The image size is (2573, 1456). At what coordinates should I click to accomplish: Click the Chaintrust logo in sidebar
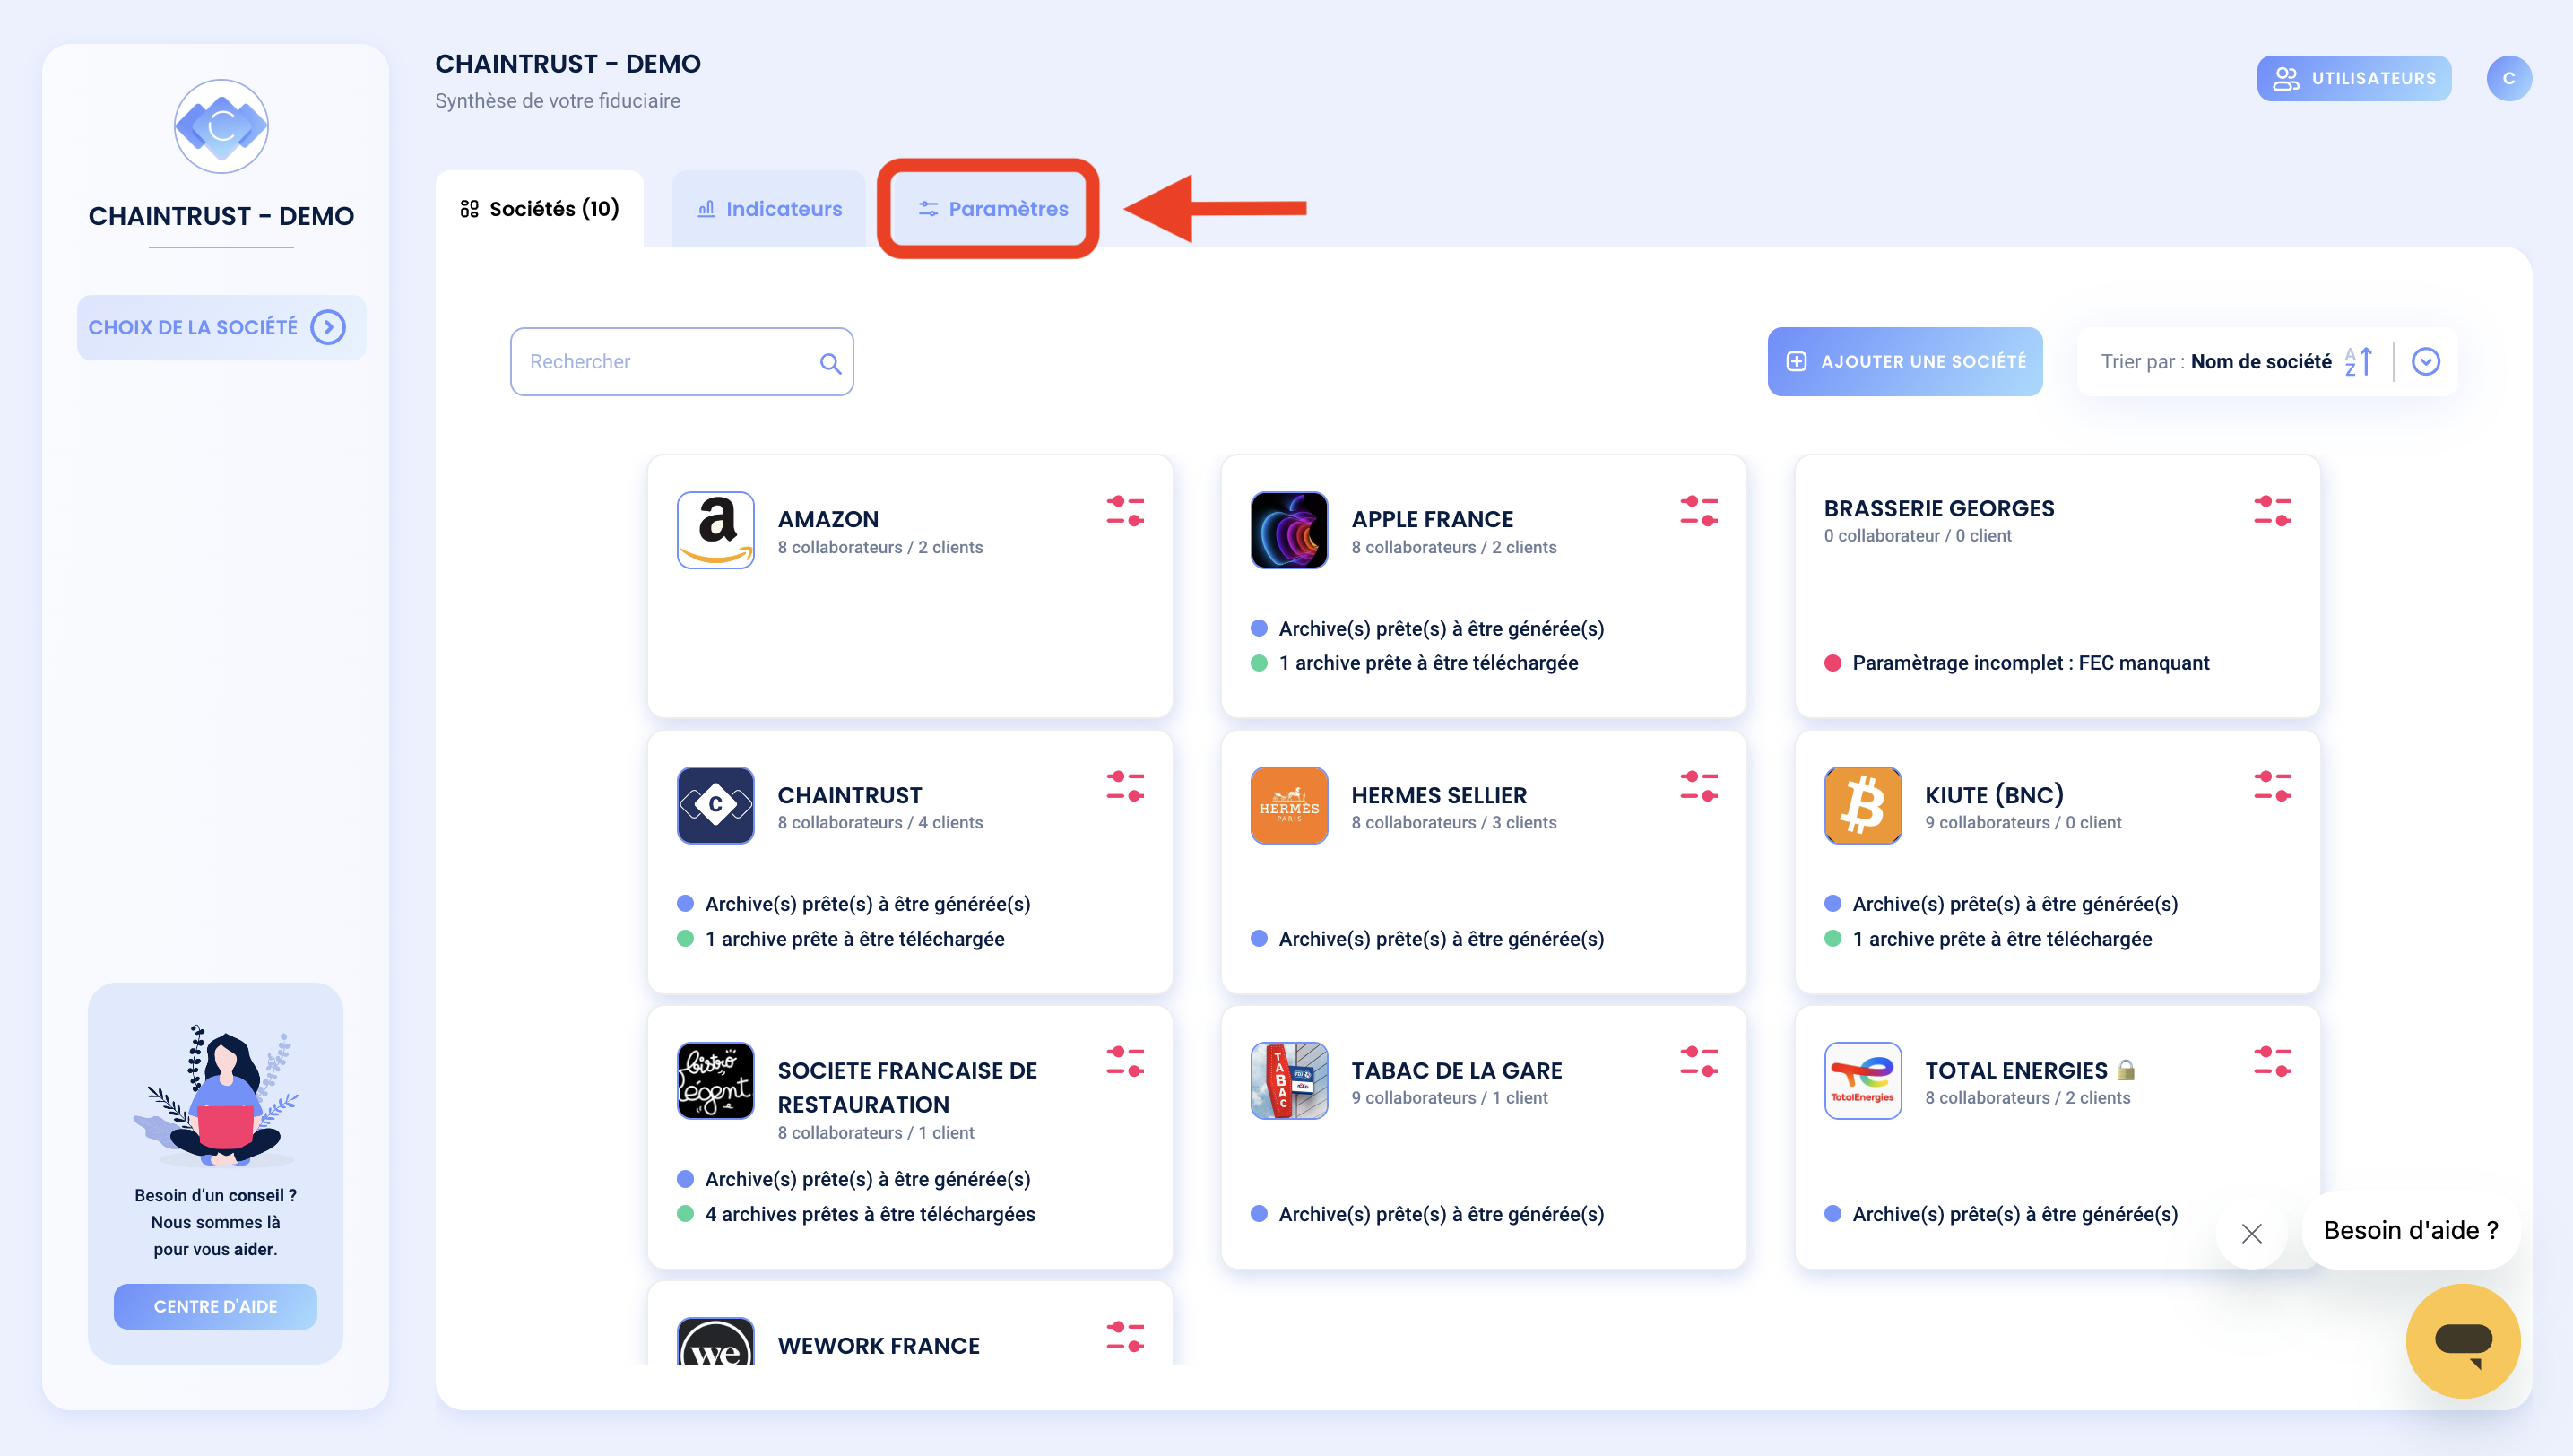[x=221, y=127]
